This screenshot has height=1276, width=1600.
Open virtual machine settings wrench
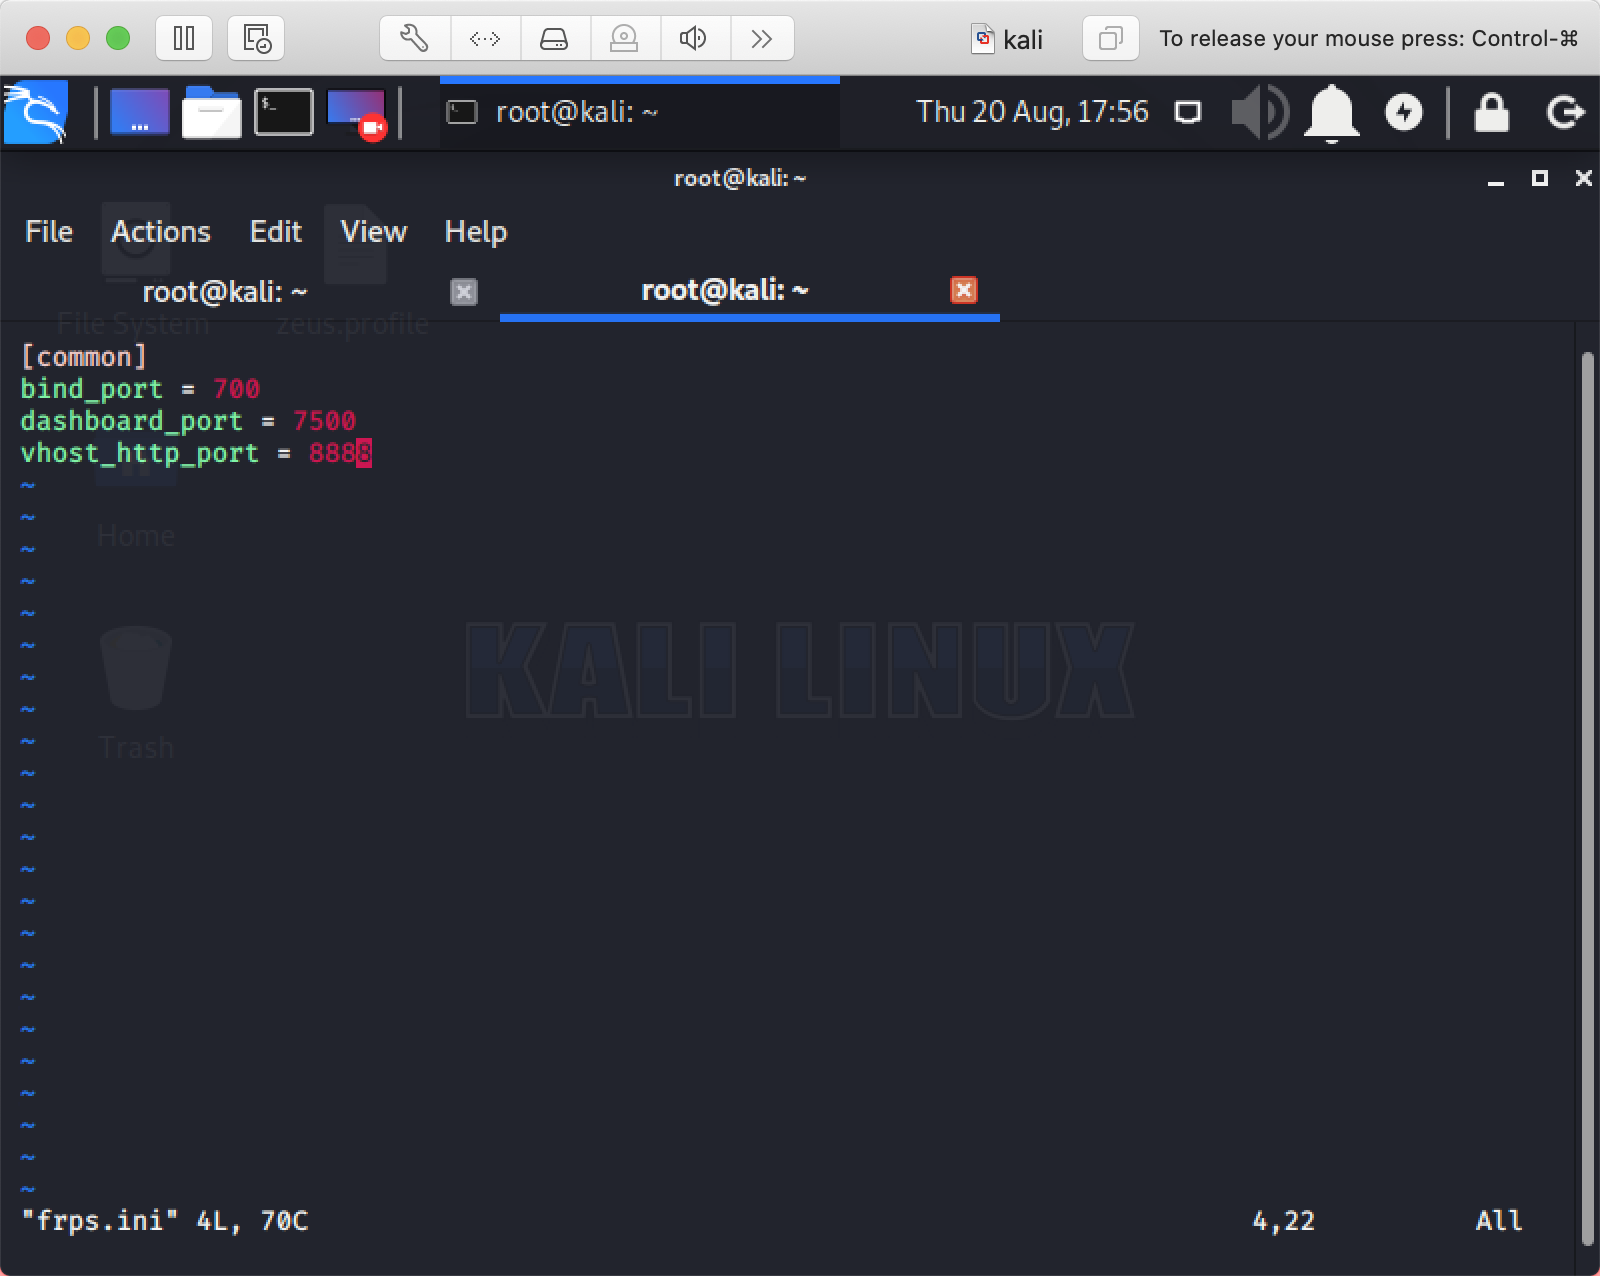point(414,38)
